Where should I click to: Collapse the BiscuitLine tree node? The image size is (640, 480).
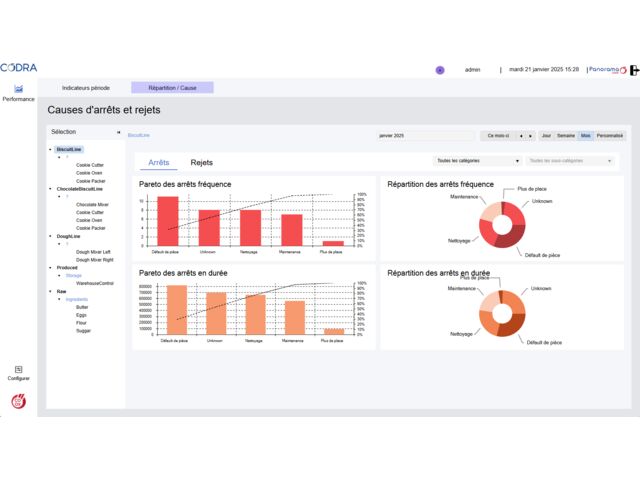(x=51, y=149)
